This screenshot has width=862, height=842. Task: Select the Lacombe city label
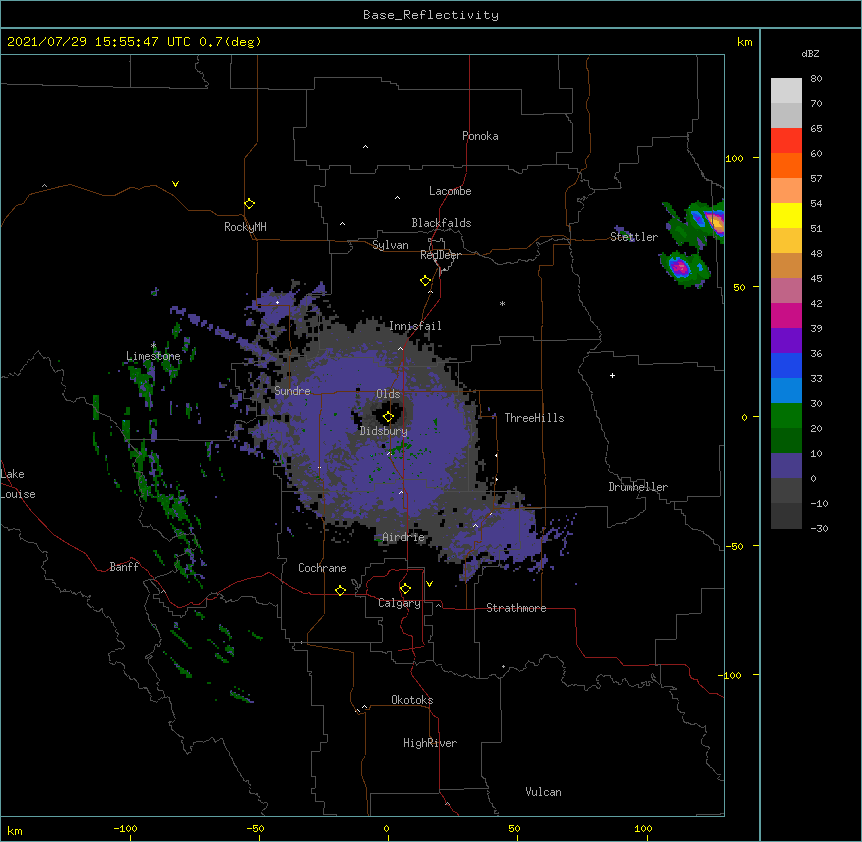(450, 191)
